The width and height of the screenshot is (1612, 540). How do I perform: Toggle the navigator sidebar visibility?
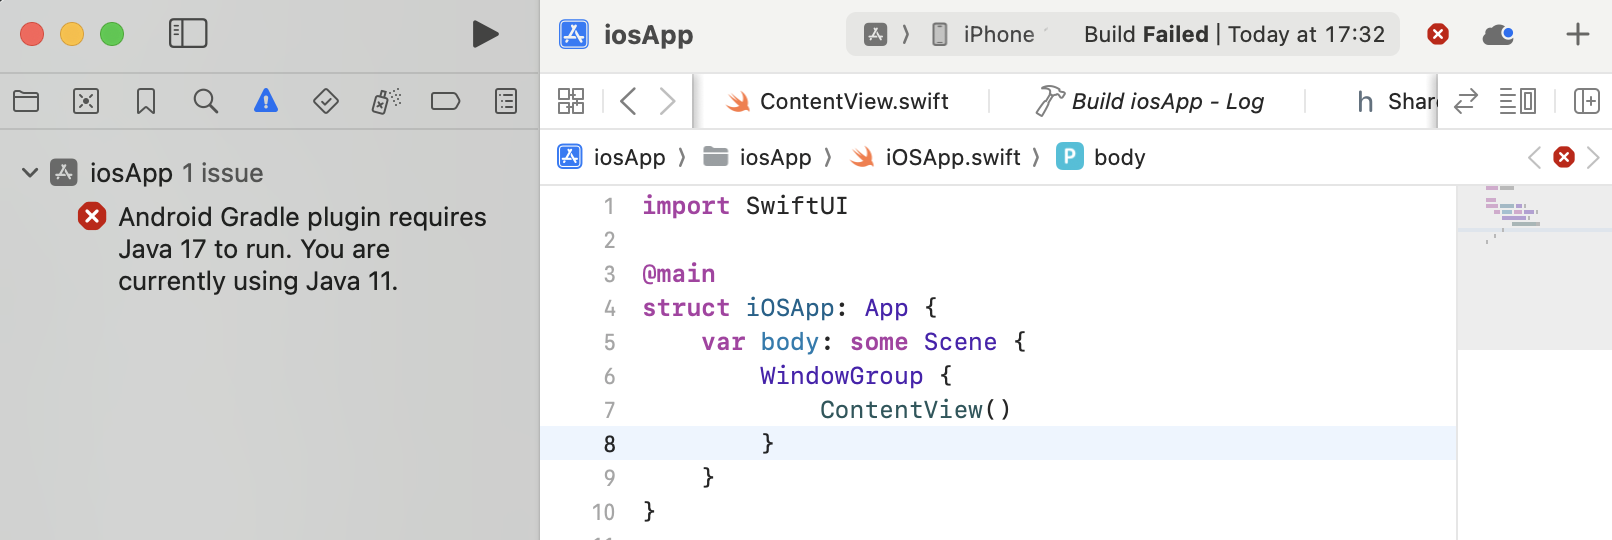[188, 34]
